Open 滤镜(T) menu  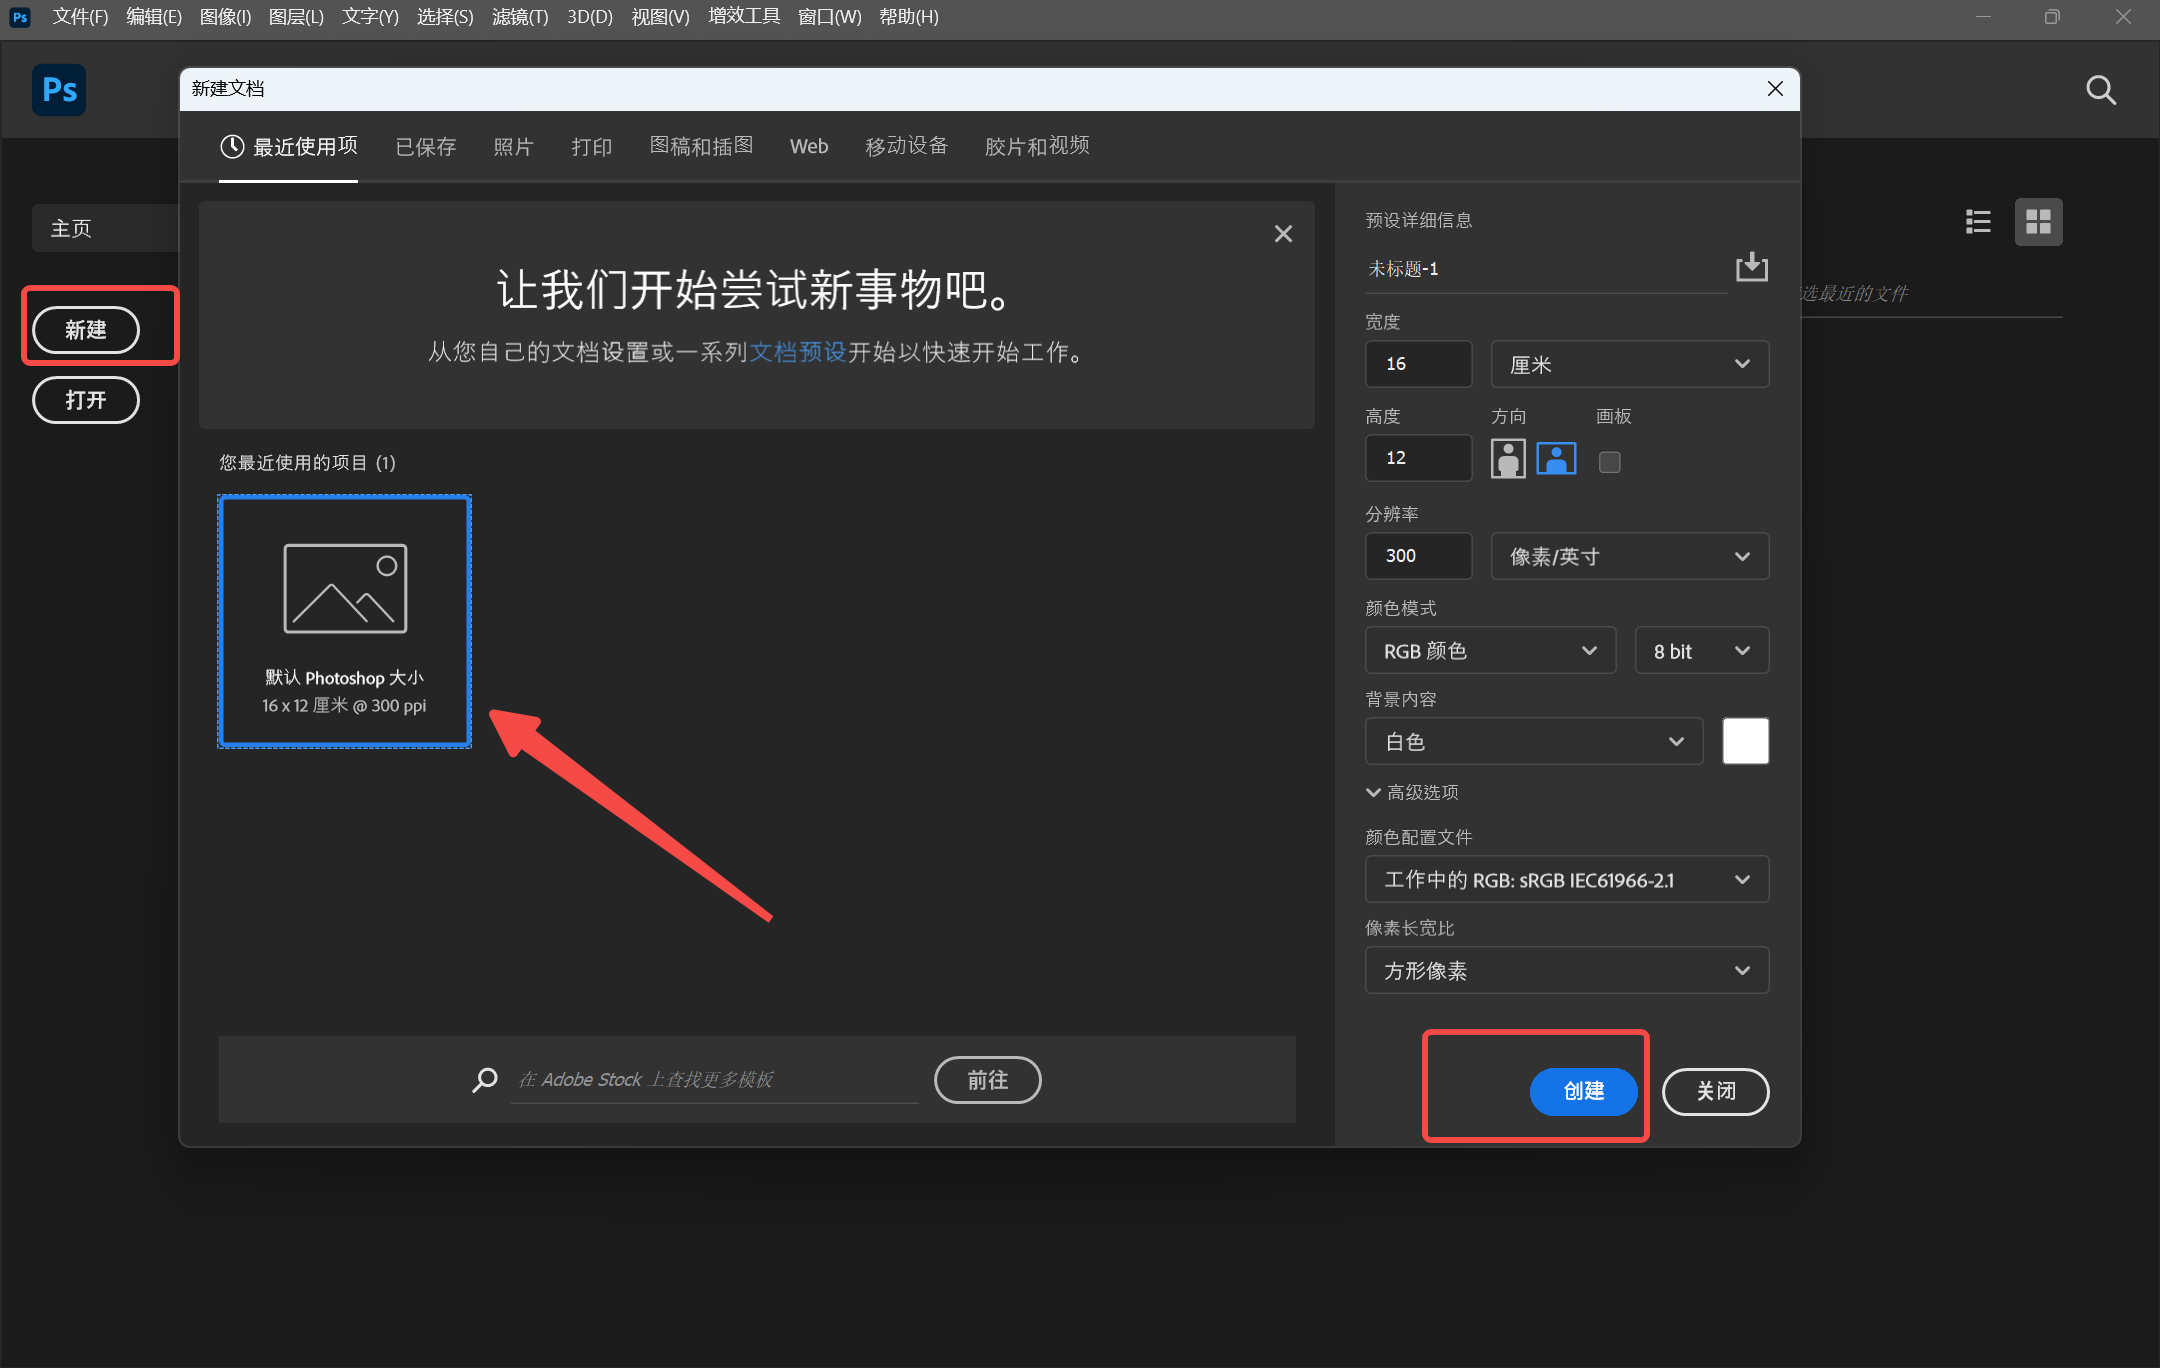[520, 17]
